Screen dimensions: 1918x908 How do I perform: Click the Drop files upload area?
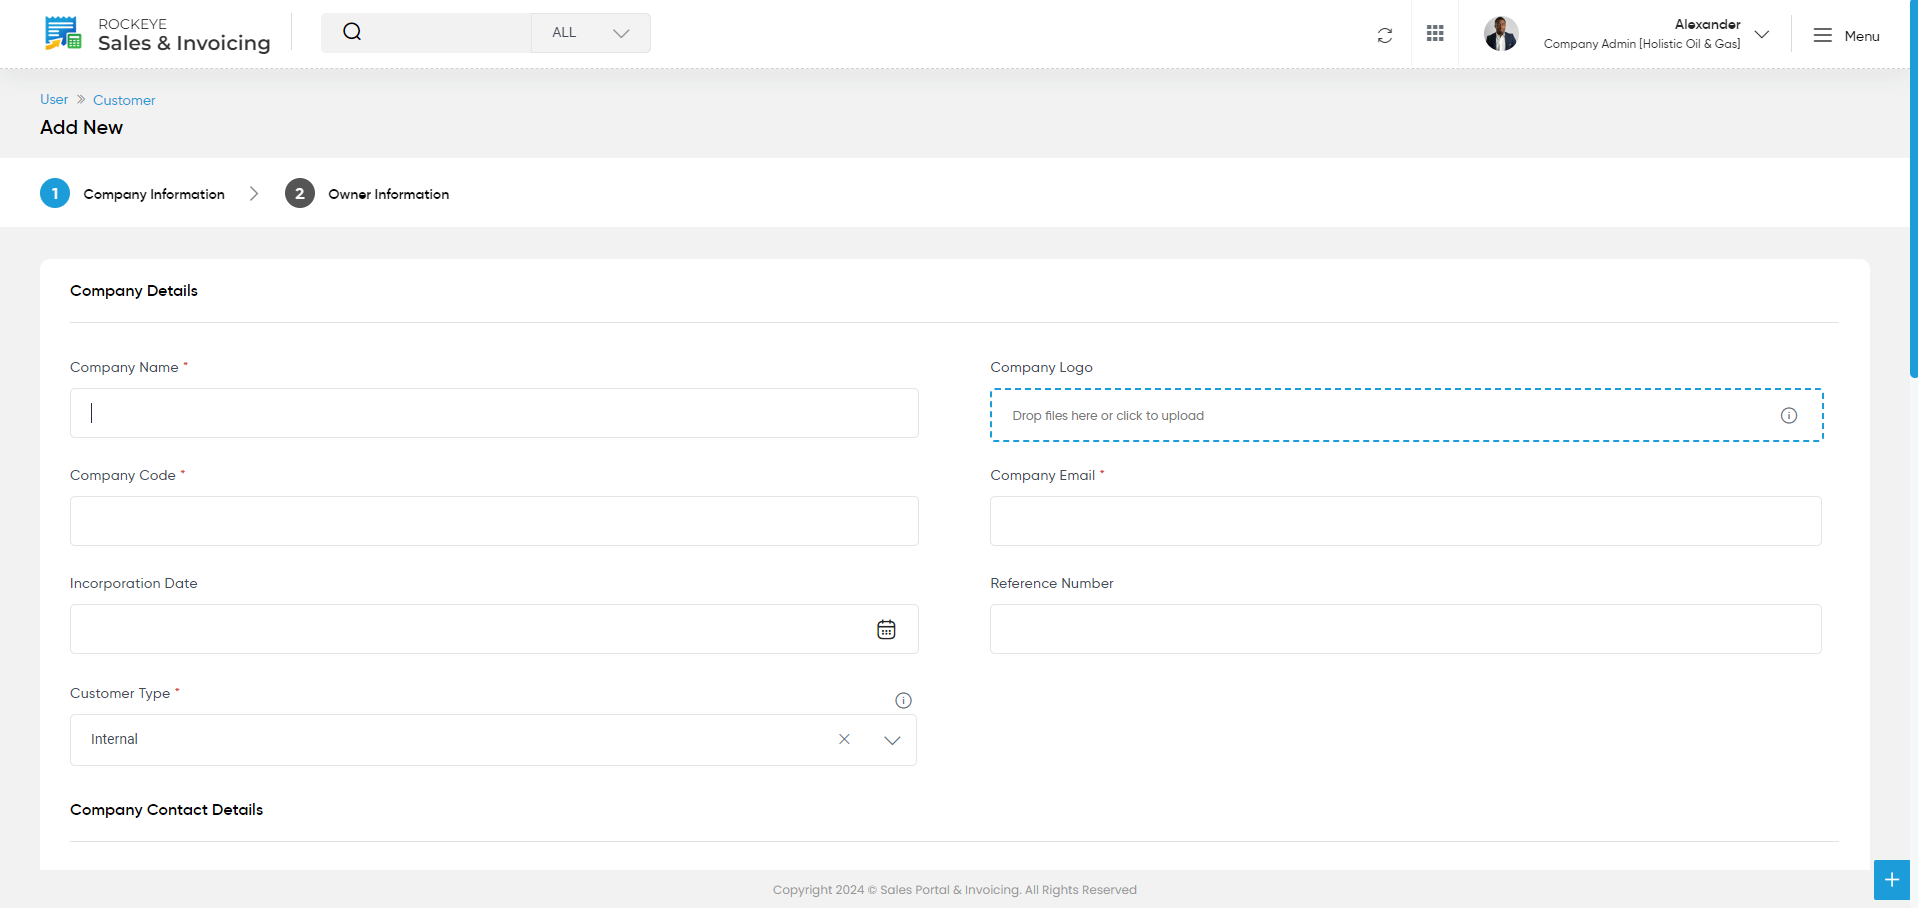pos(1406,415)
